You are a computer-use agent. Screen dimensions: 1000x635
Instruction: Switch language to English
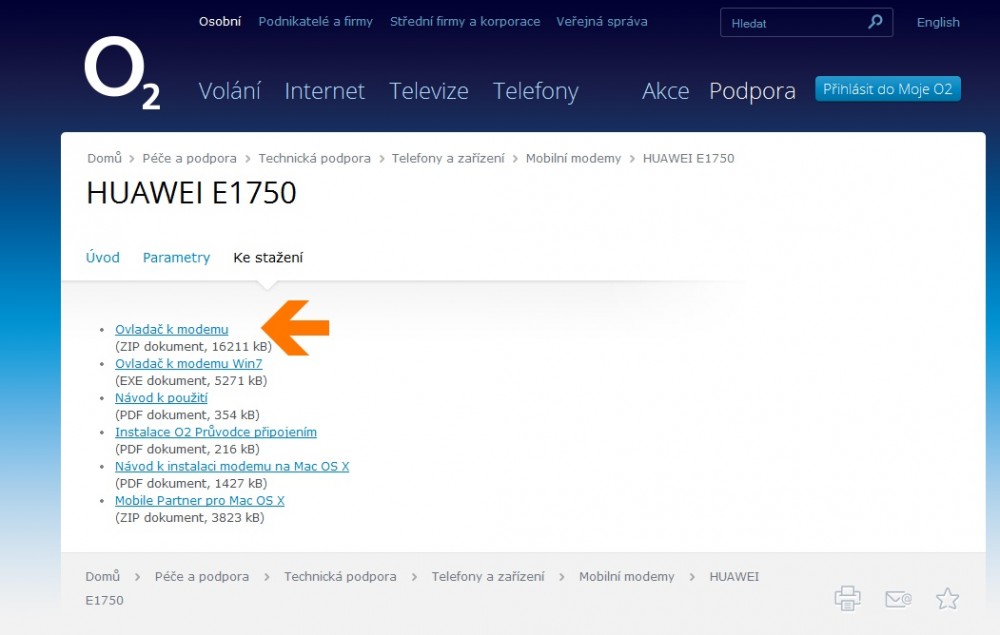tap(937, 22)
